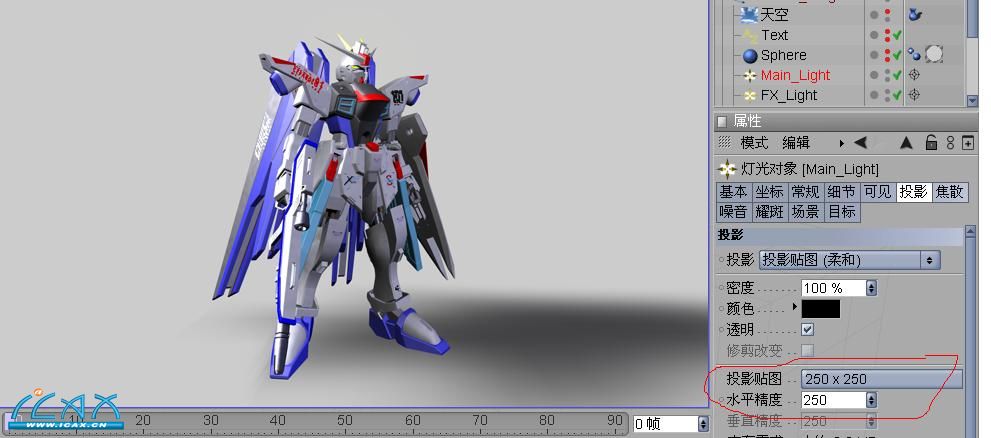Click the back arrow in attributes panel
The width and height of the screenshot is (991, 438).
[x=860, y=143]
